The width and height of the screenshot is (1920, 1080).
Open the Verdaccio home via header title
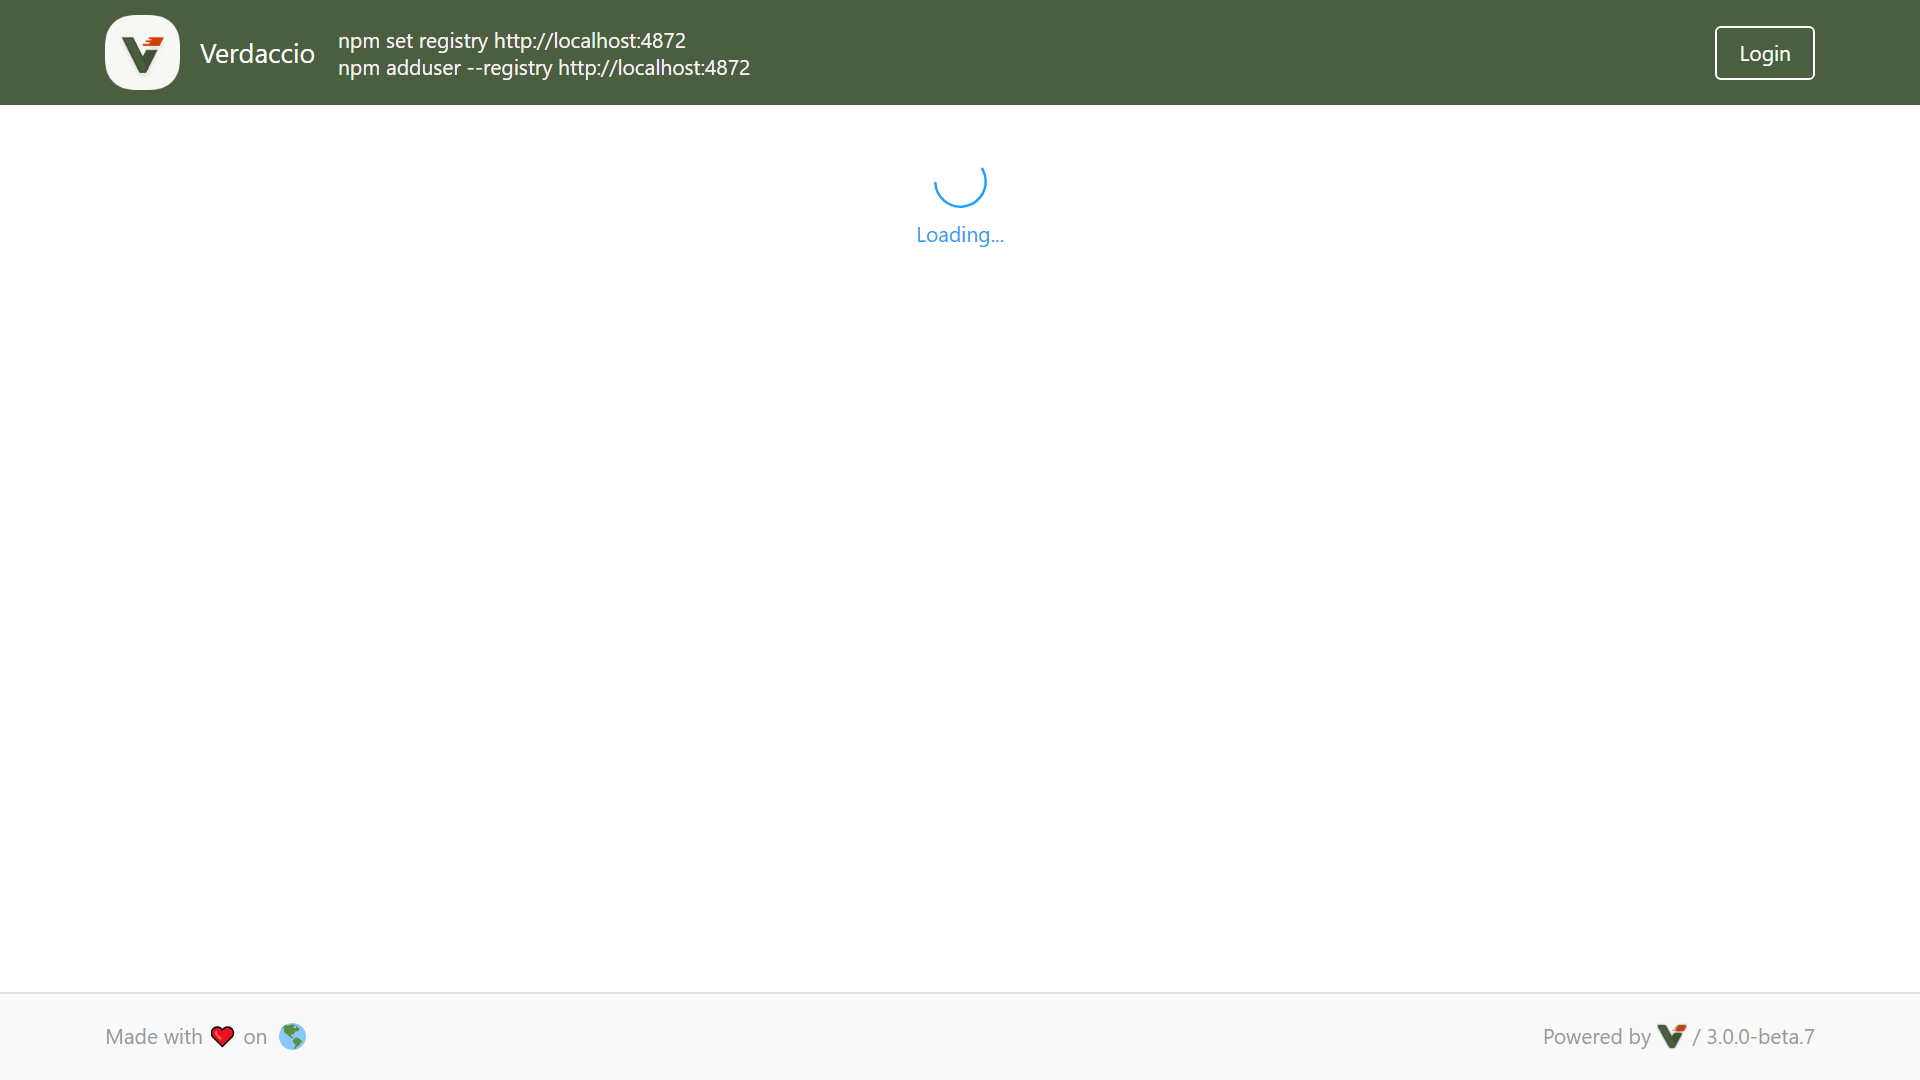[257, 53]
